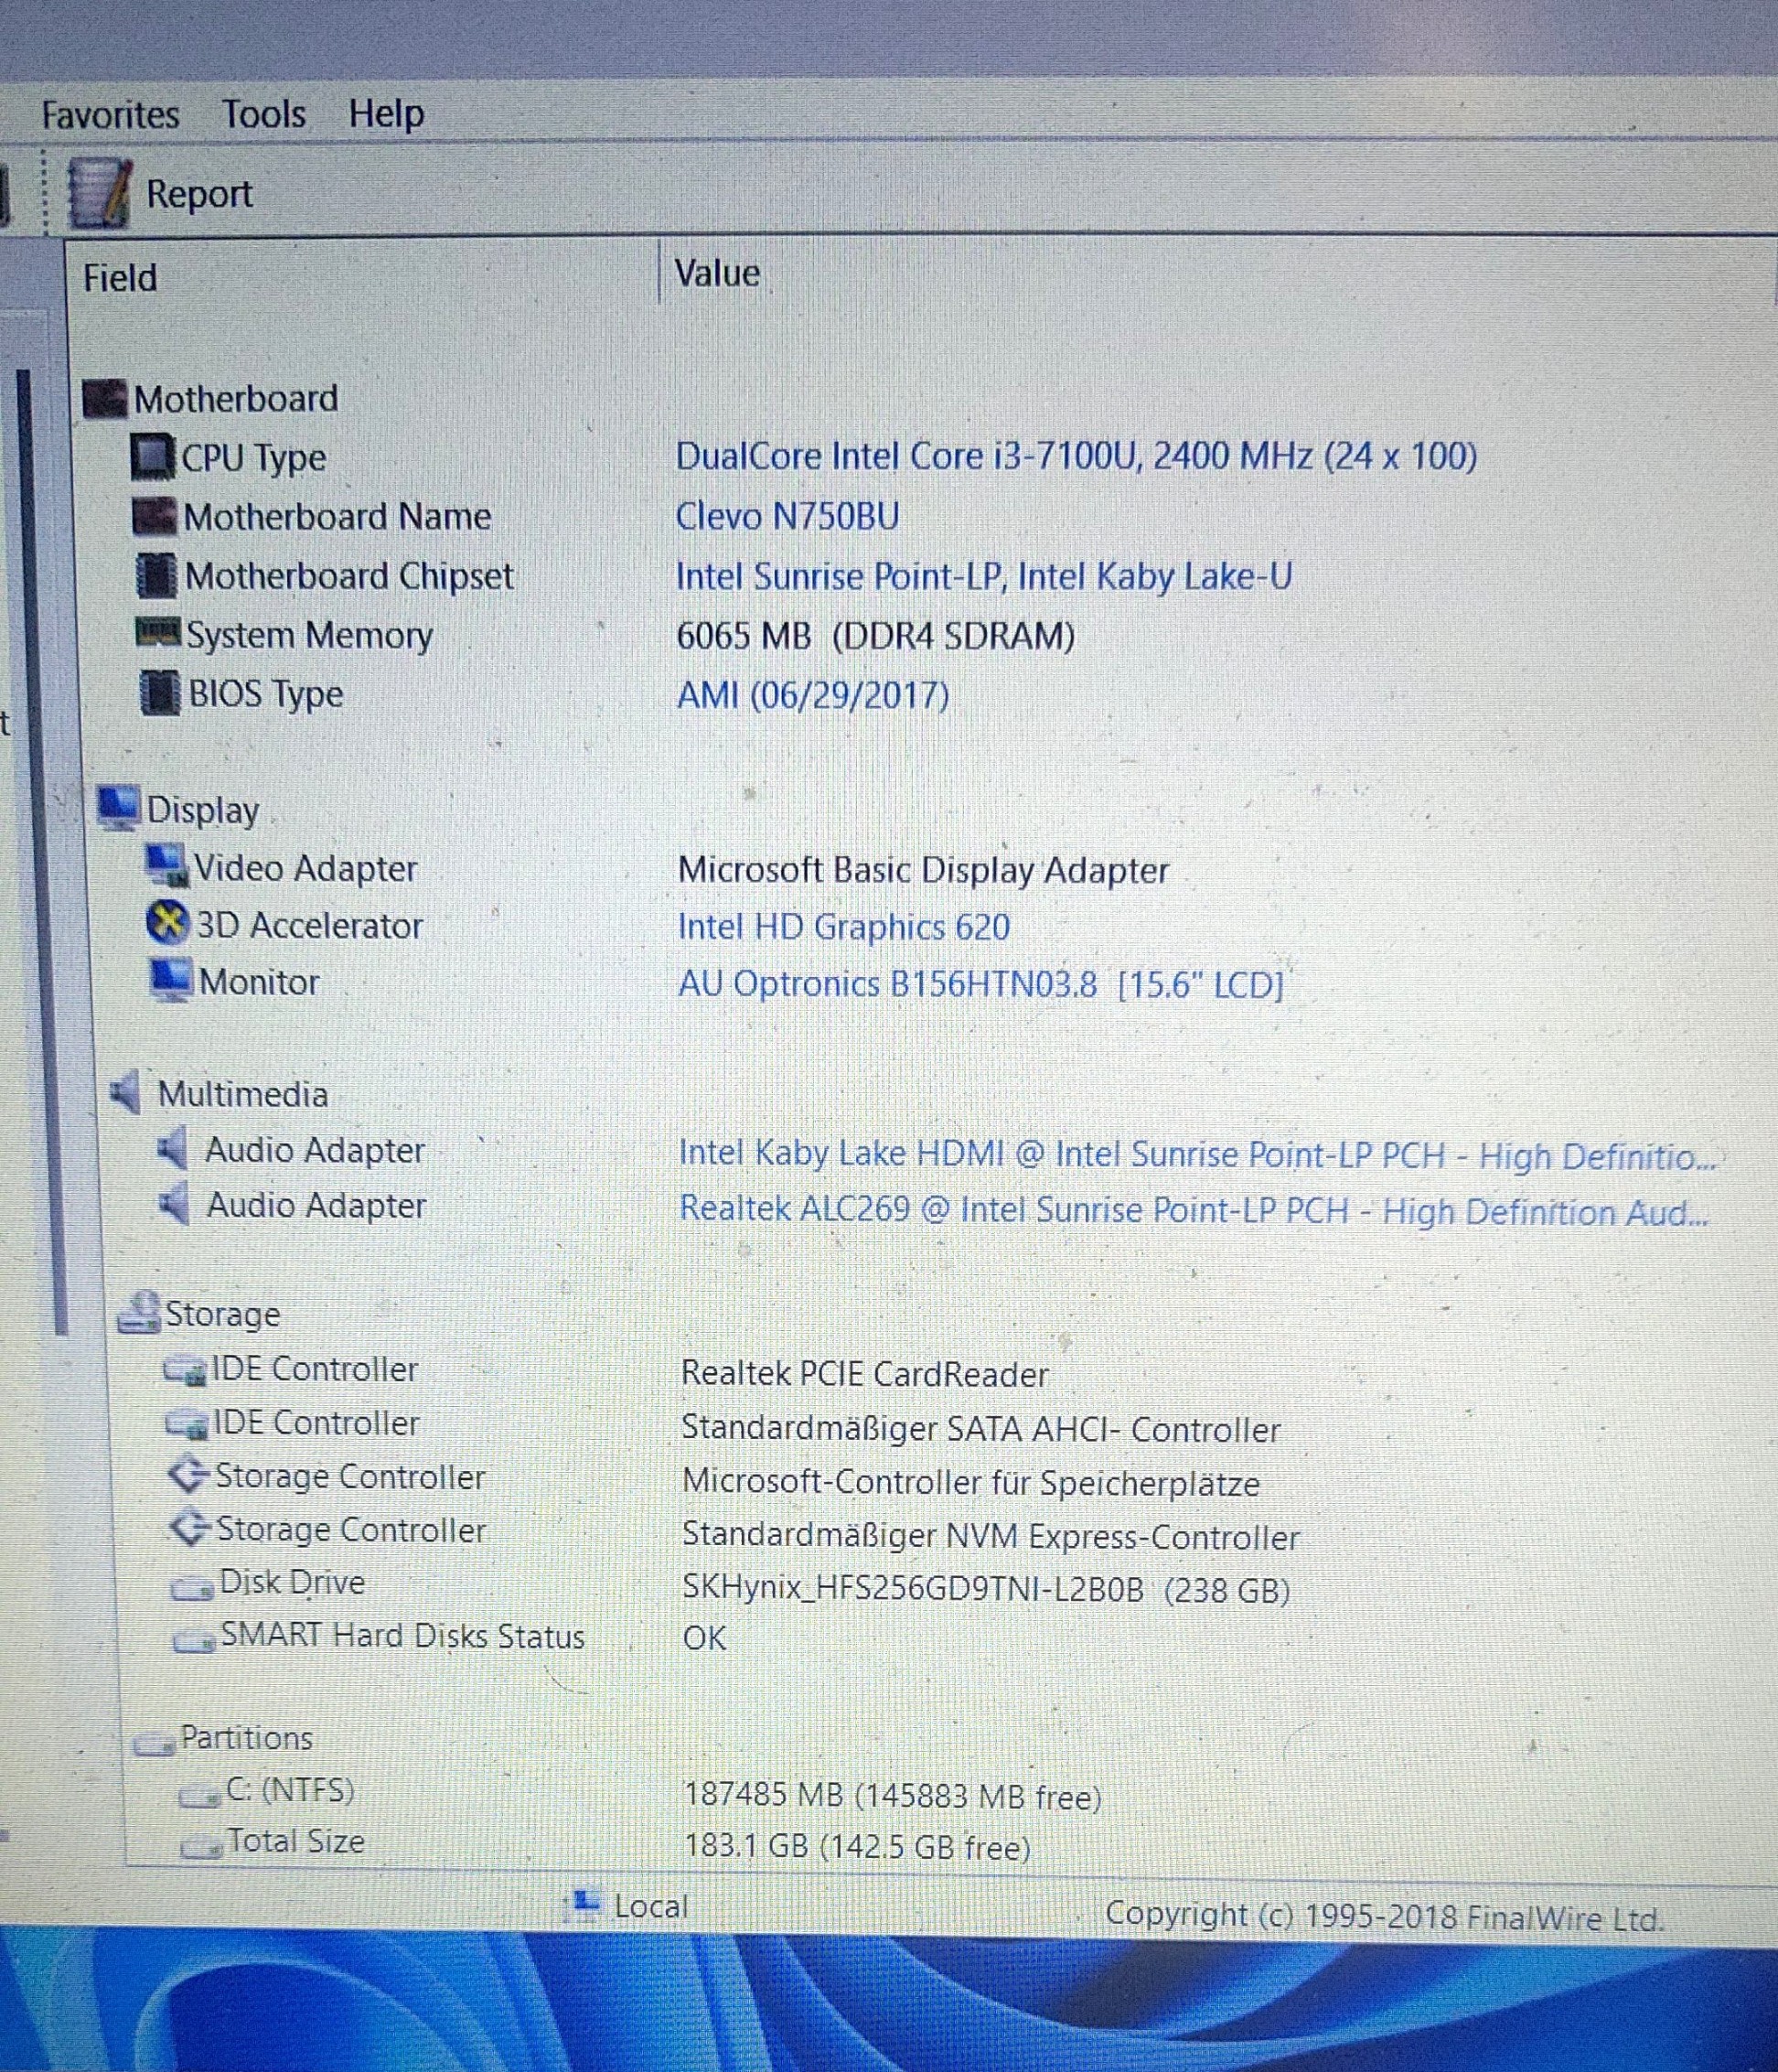This screenshot has width=1778, height=2072.
Task: Select the SMART status value OK
Action: pos(705,1638)
